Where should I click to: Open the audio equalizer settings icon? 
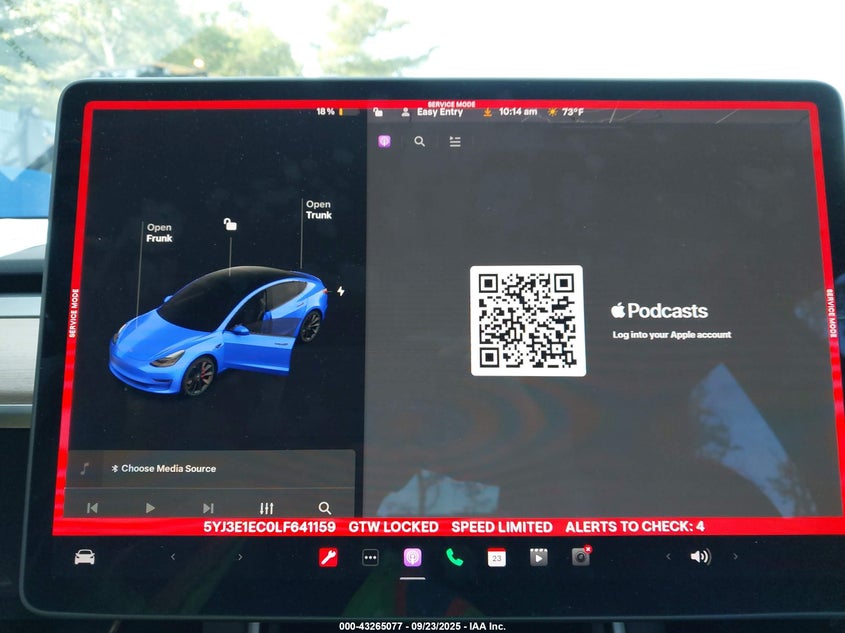coord(266,508)
